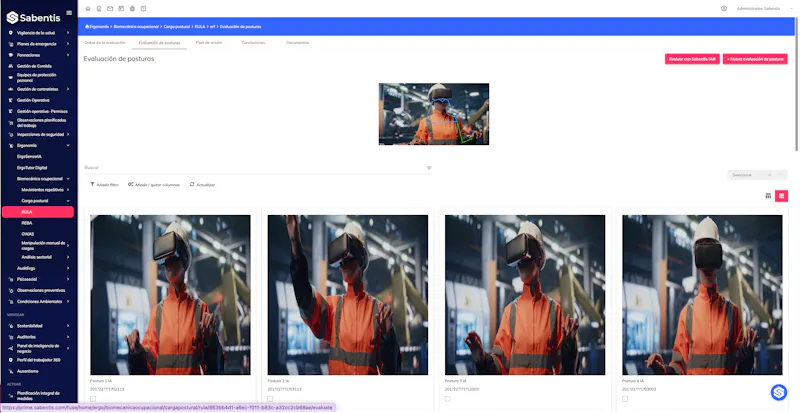Screen dimensions: 800x413
Task: Click the Panel de inteligencia de negocio icon
Action: point(11,348)
